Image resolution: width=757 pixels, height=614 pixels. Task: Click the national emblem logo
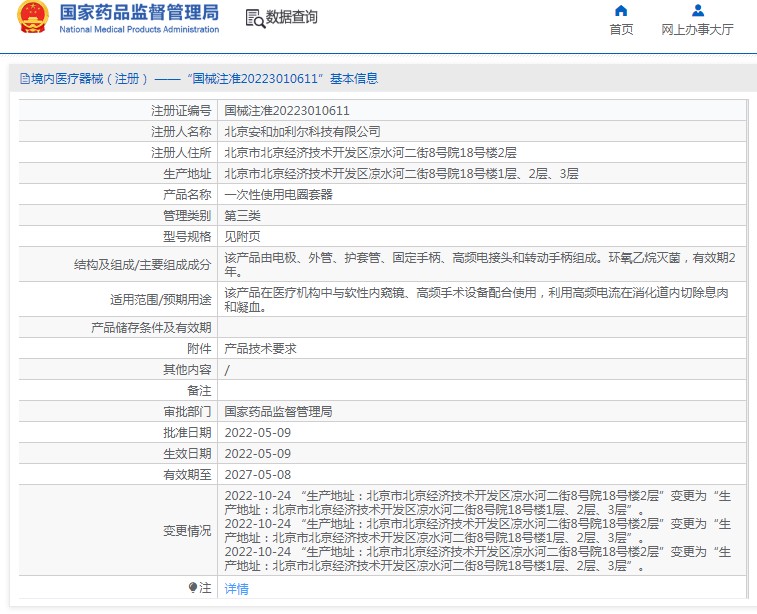click(32, 18)
